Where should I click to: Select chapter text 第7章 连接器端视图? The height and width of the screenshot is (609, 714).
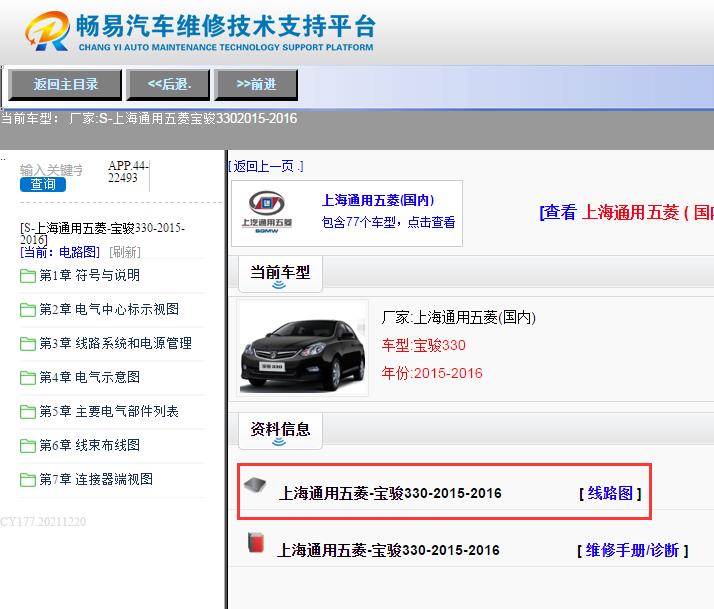pos(96,479)
